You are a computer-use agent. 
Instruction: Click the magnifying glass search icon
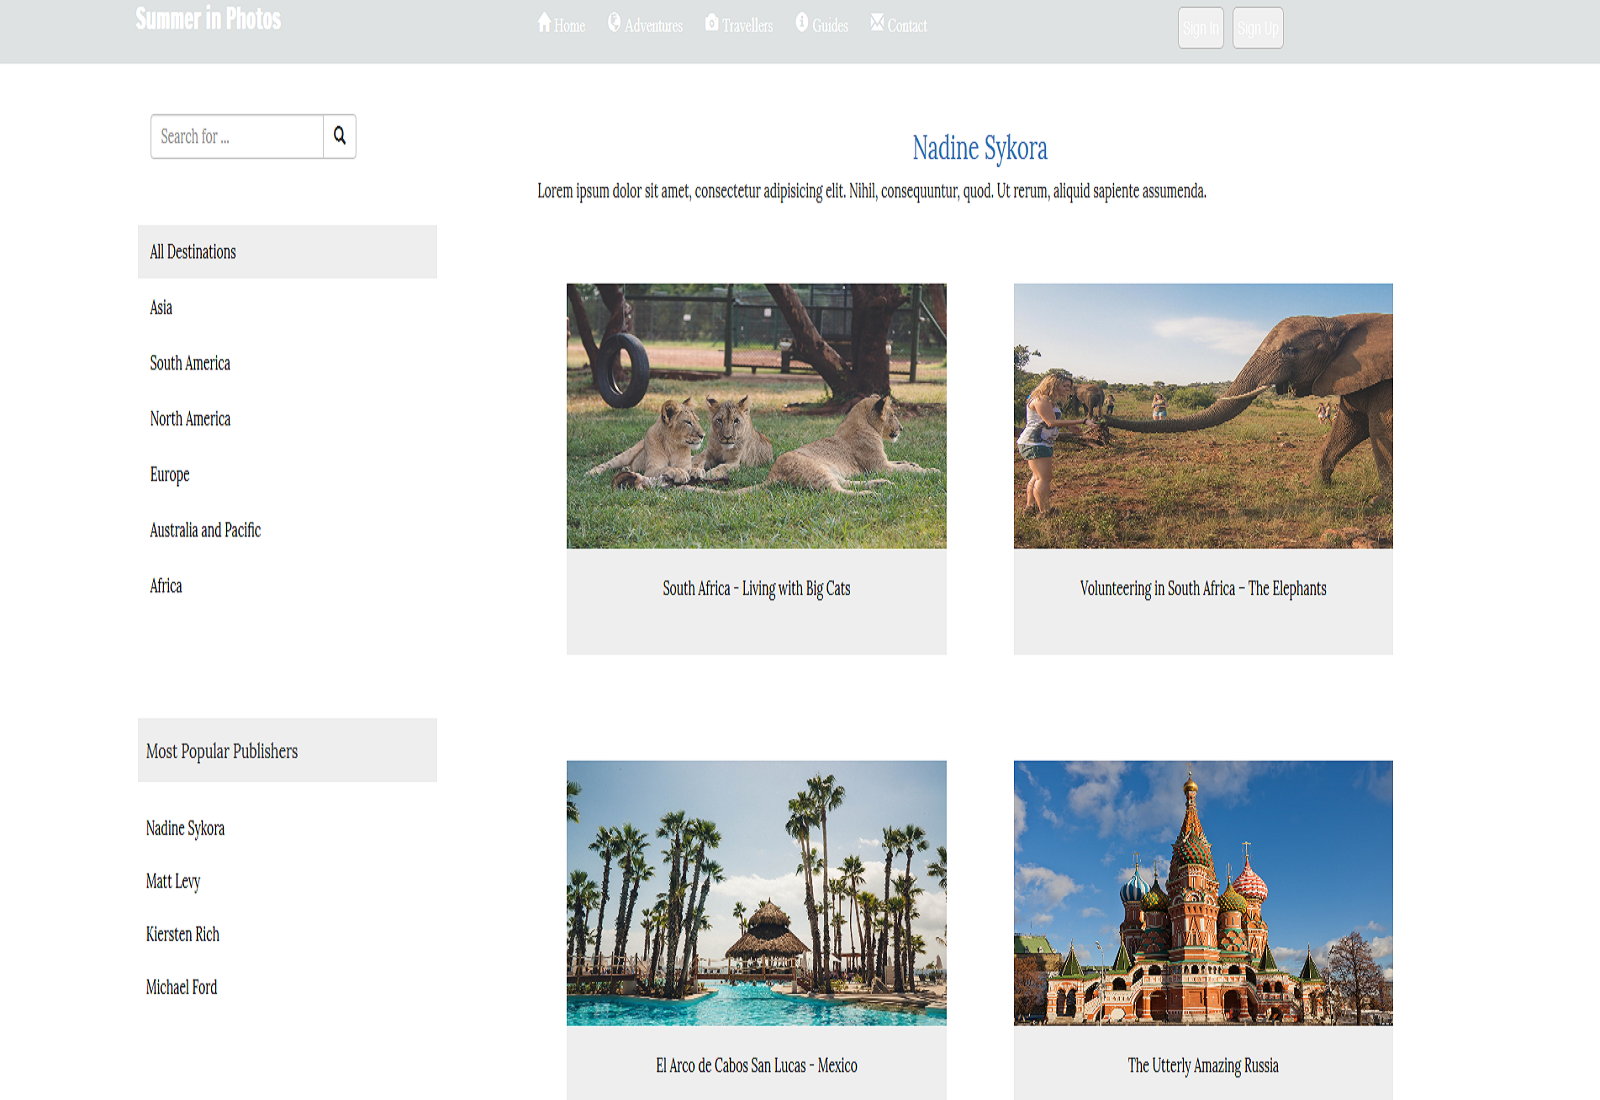pyautogui.click(x=339, y=136)
